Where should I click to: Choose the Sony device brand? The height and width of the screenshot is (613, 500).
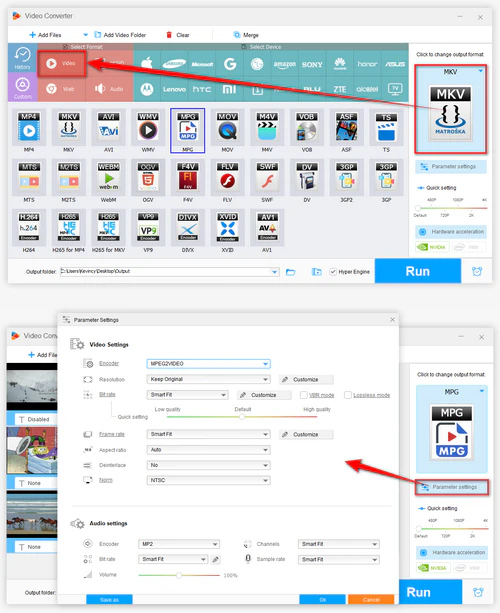[x=312, y=65]
